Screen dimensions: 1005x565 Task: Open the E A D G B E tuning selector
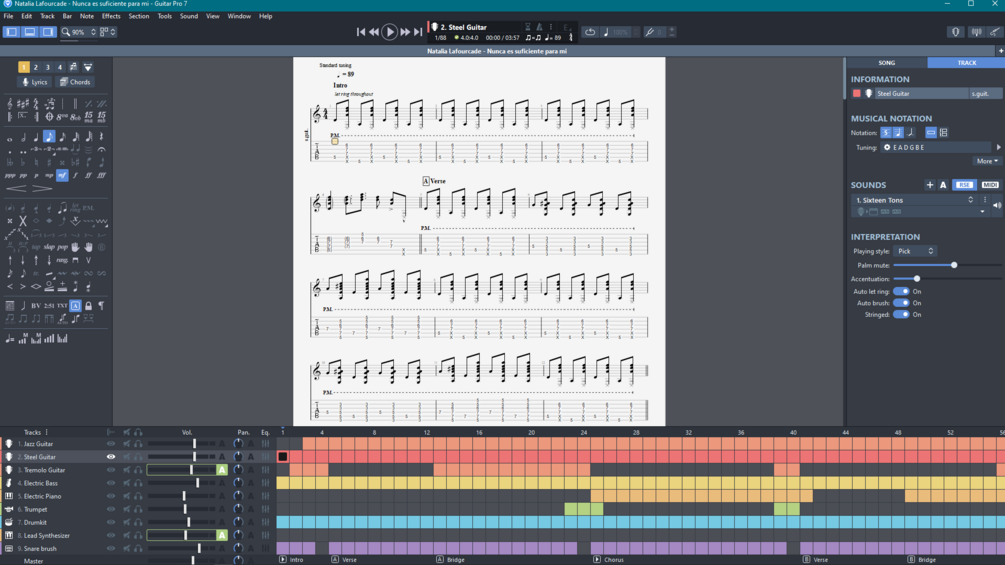coord(936,147)
